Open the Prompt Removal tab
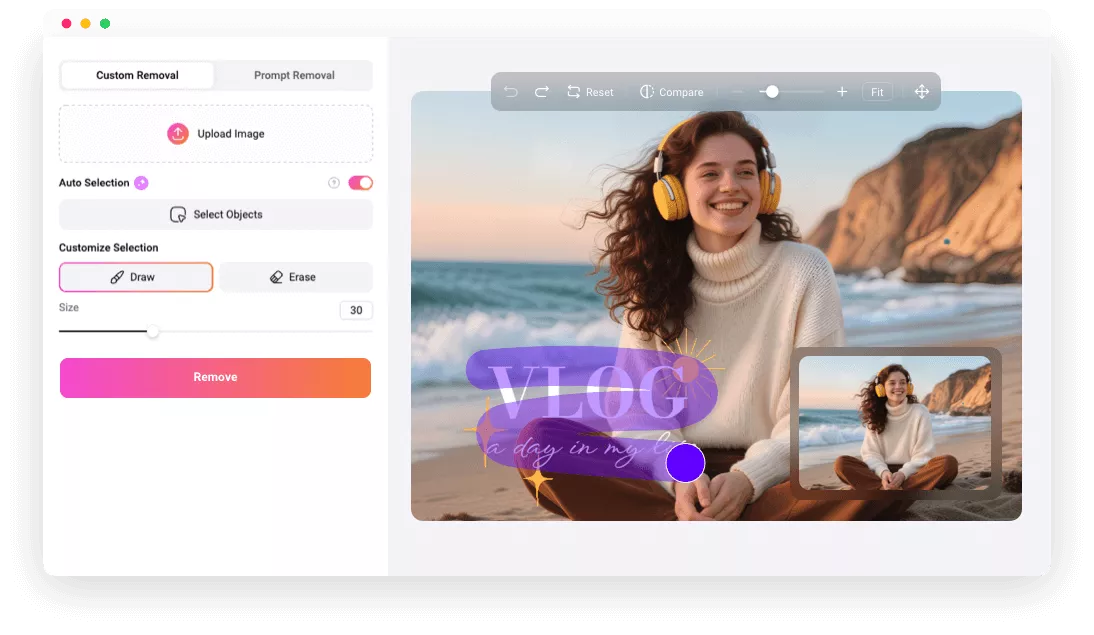The height and width of the screenshot is (635, 1094). coord(293,74)
